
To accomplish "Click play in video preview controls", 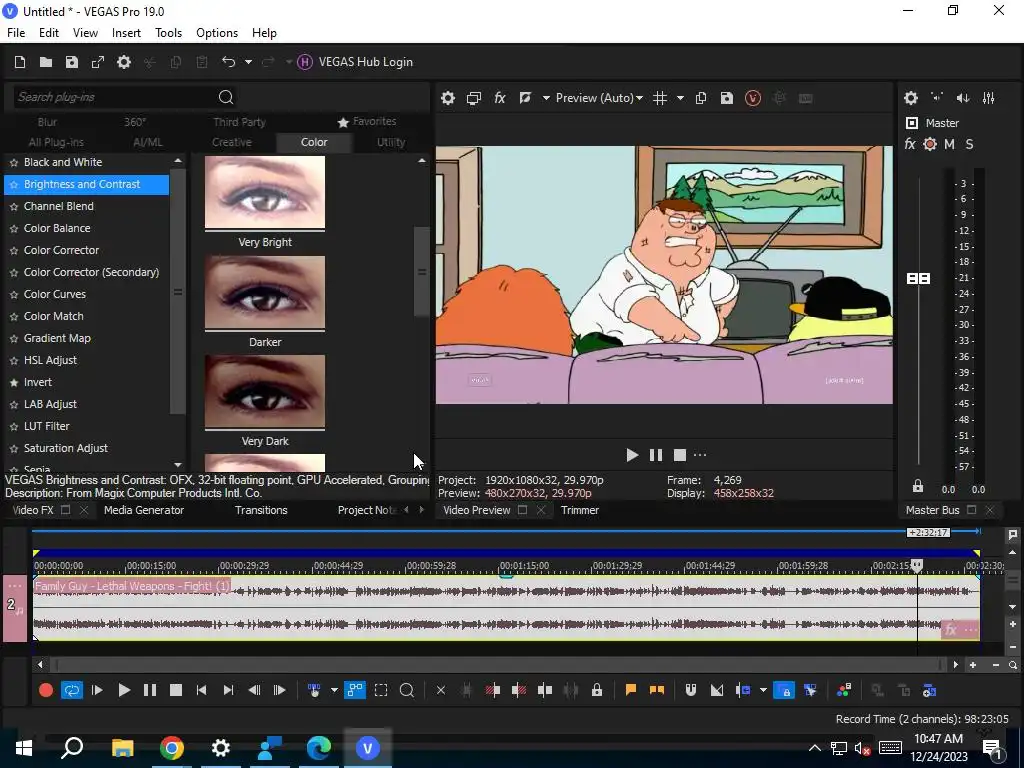I will click(632, 455).
